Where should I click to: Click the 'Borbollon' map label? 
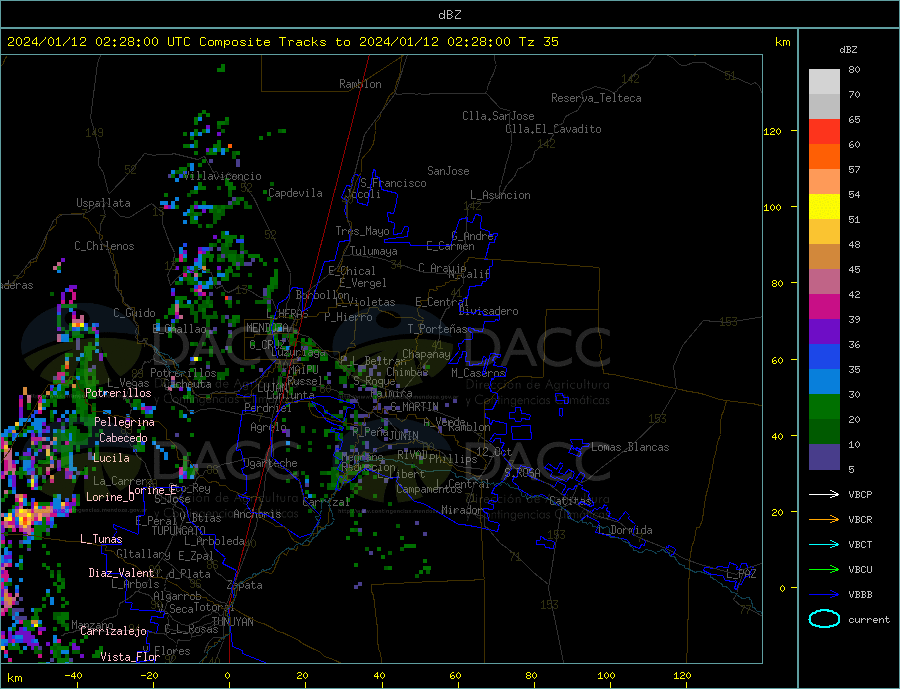tap(323, 295)
